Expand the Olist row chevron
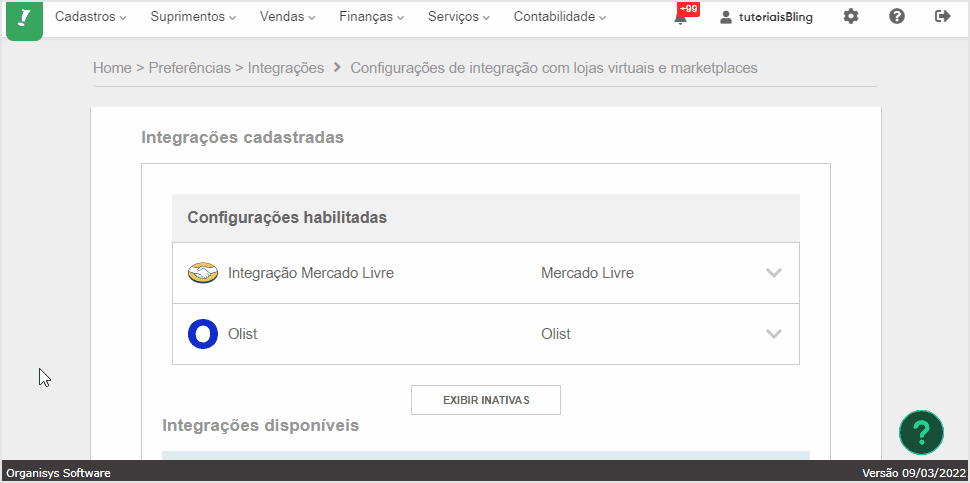970x483 pixels. click(x=774, y=334)
